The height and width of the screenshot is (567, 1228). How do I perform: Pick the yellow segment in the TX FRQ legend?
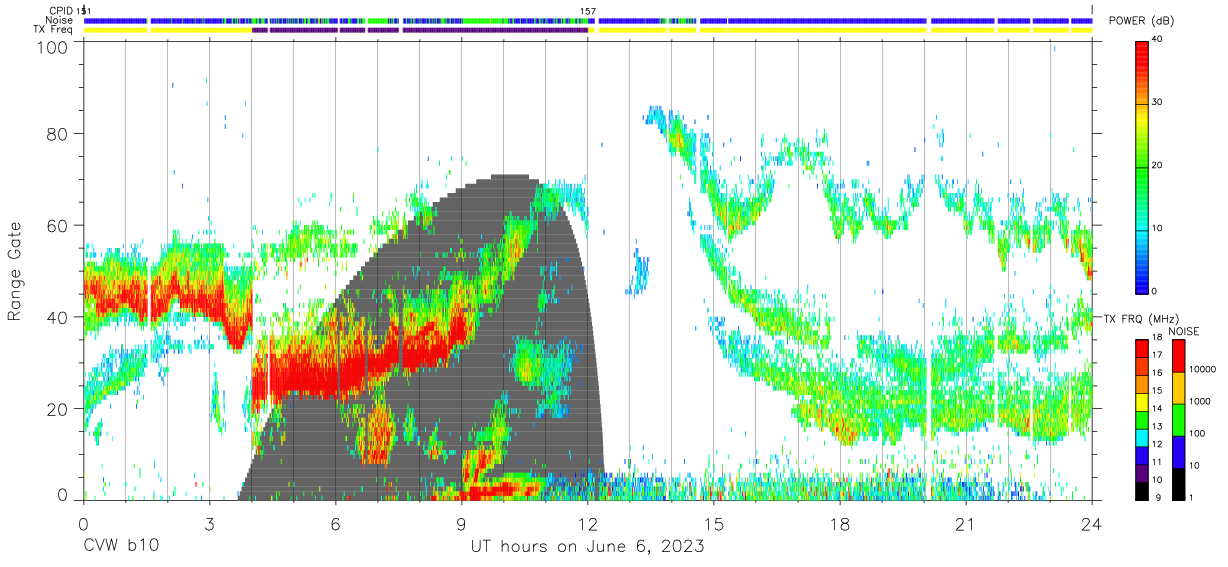(1142, 402)
